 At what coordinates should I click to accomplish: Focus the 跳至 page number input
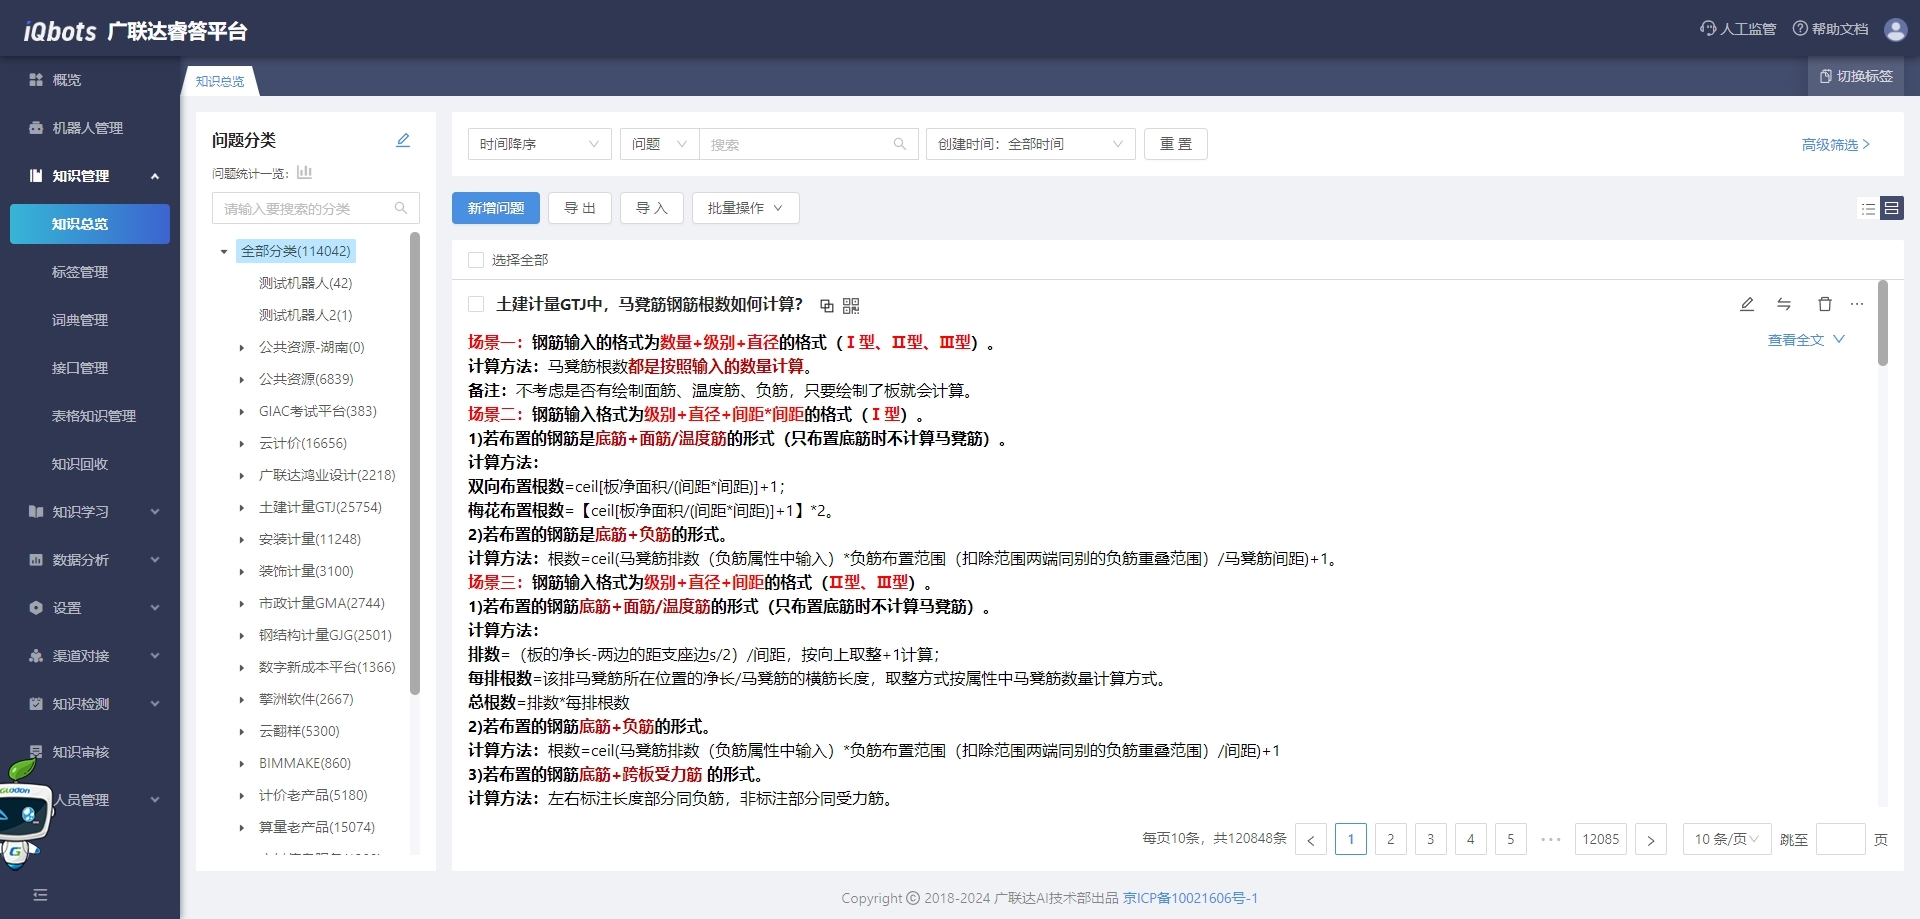coord(1840,839)
